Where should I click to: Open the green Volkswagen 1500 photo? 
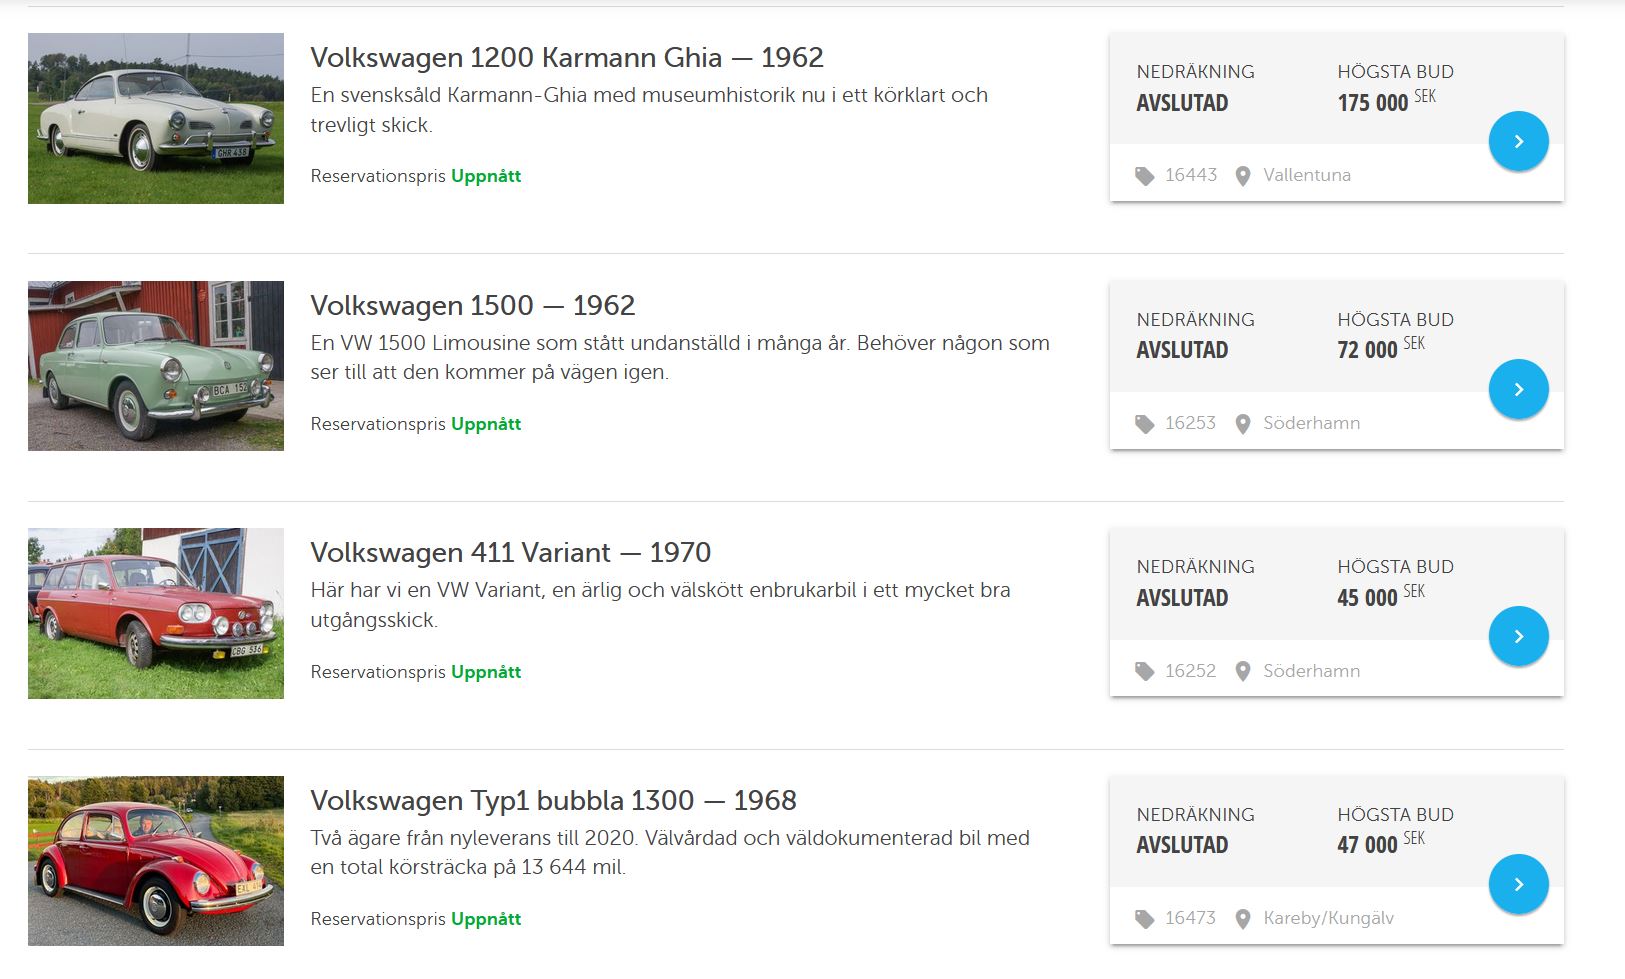pos(156,366)
